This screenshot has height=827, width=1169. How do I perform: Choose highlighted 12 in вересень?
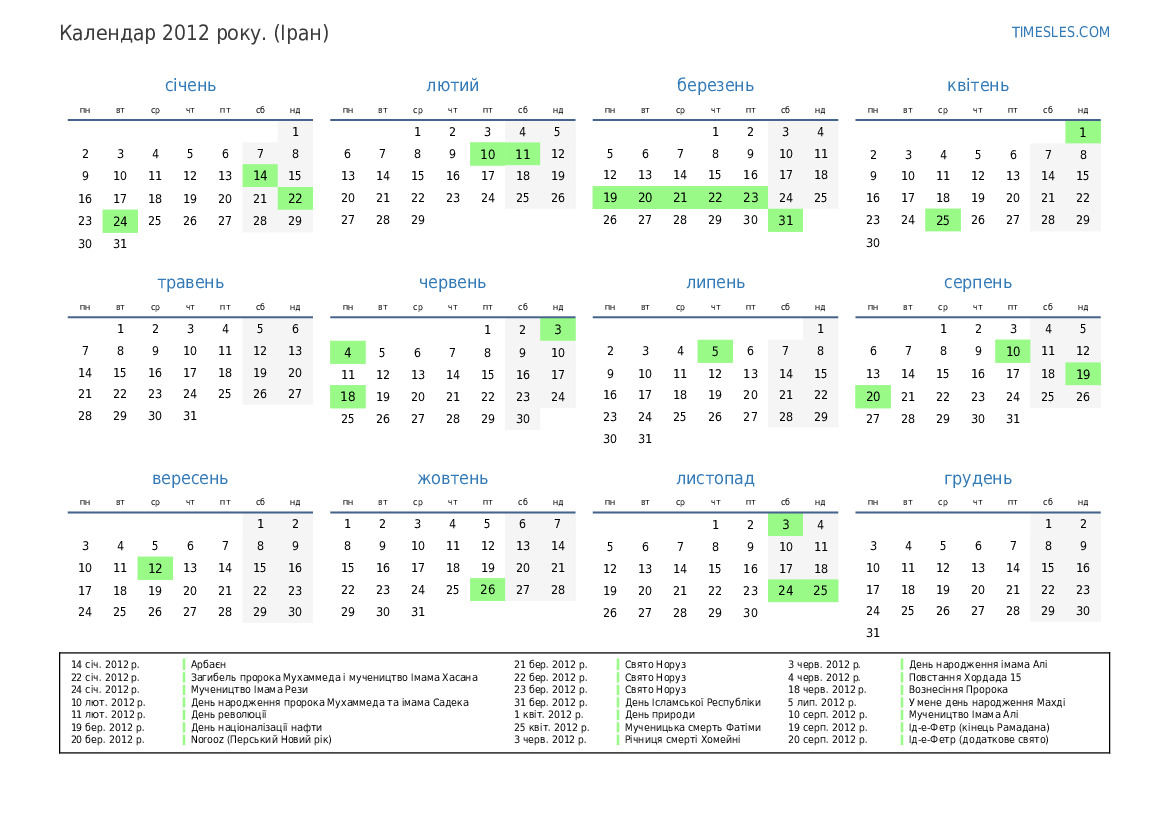pos(155,568)
